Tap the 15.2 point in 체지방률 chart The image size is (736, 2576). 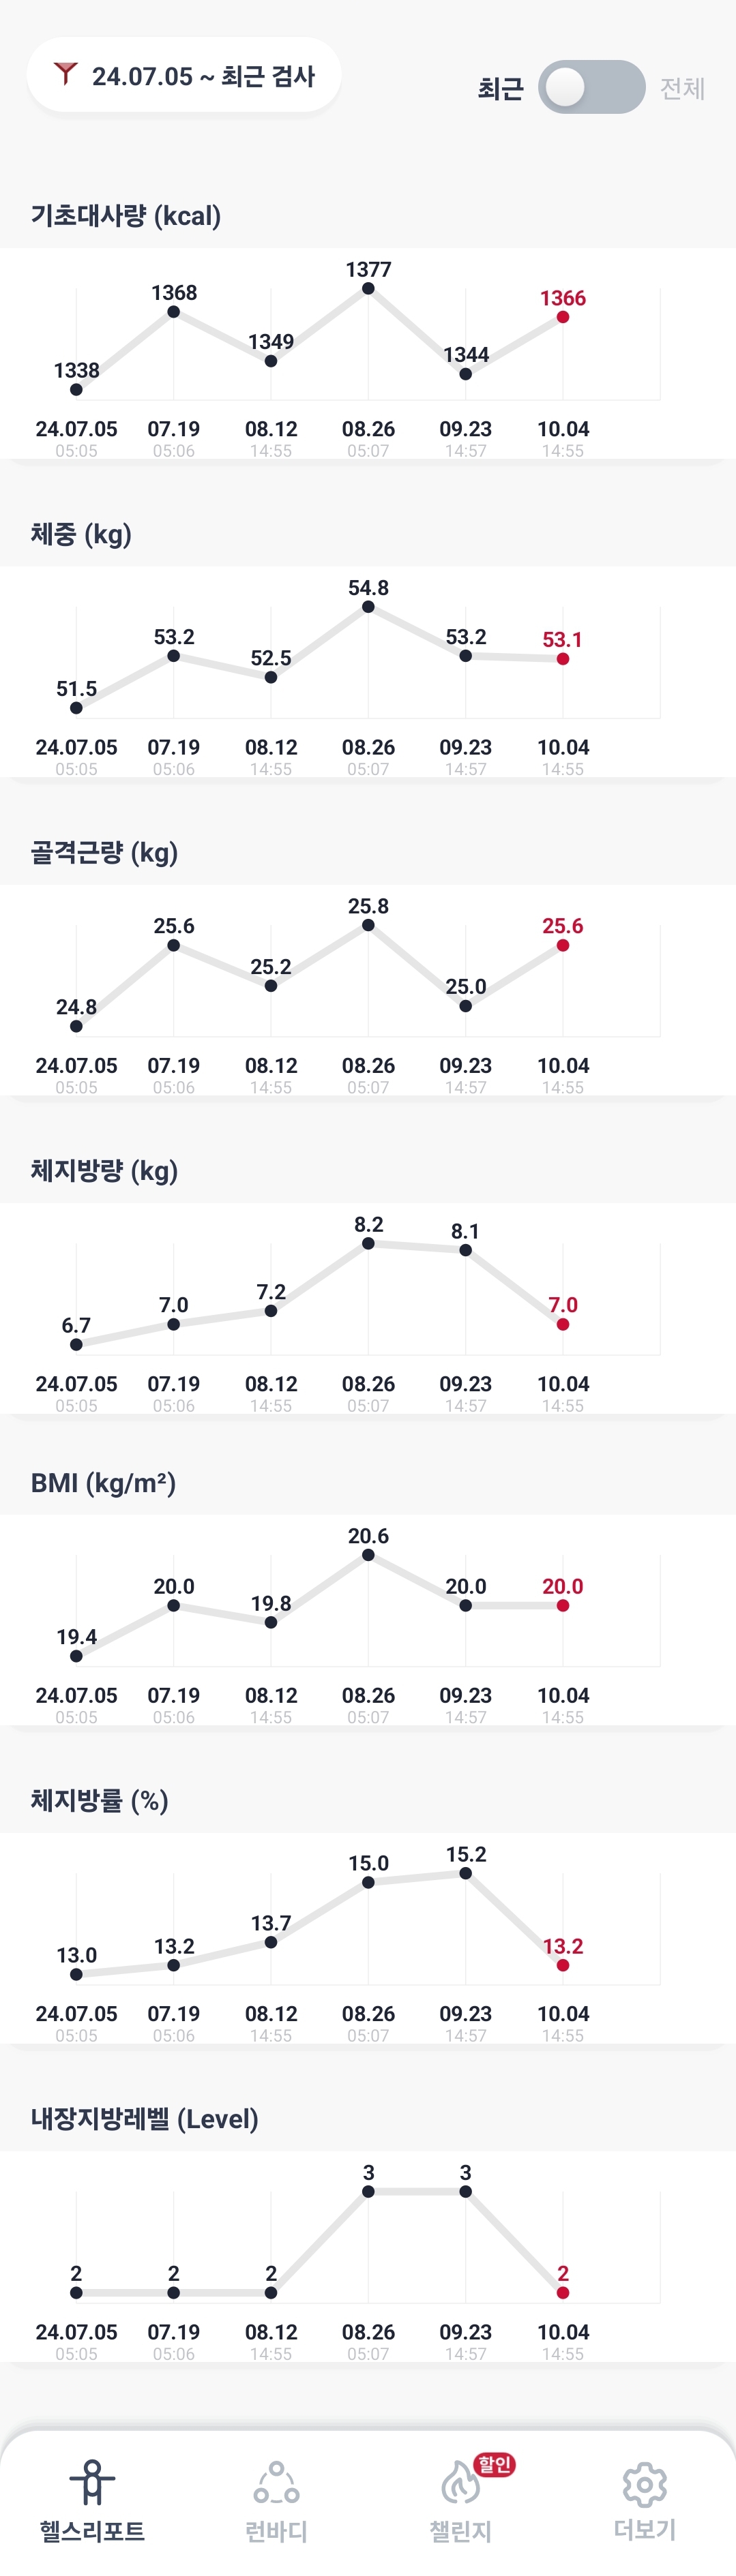466,1873
